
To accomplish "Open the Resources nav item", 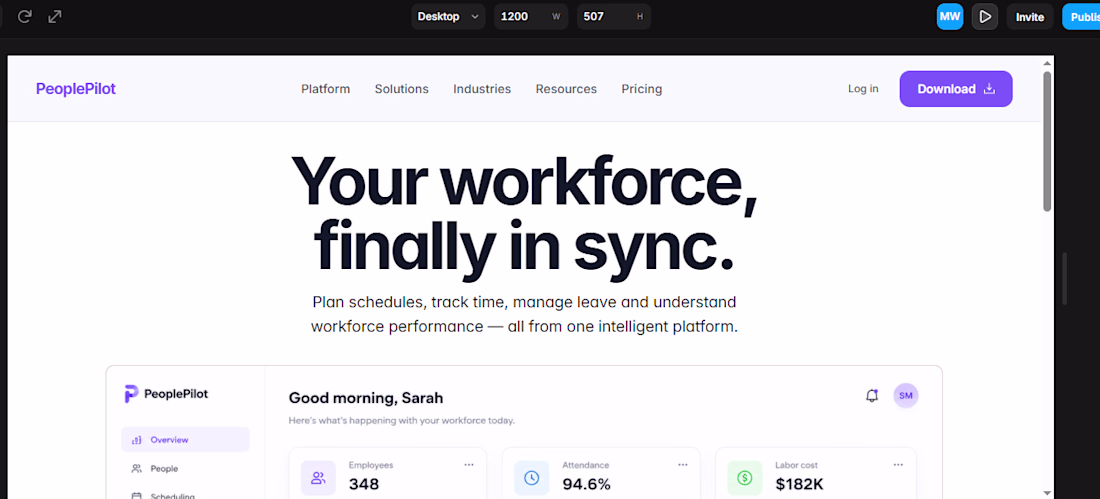I will point(566,89).
